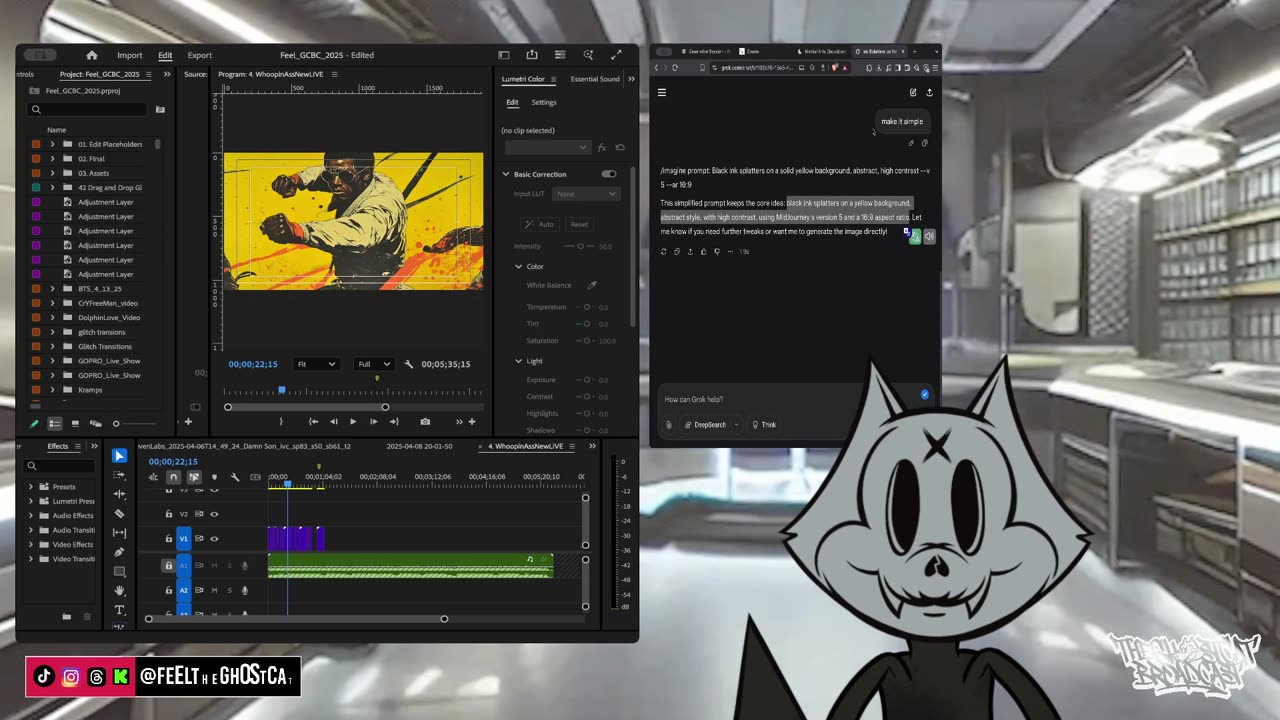Select the Pen tool
Image resolution: width=1280 pixels, height=720 pixels.
tap(119, 552)
